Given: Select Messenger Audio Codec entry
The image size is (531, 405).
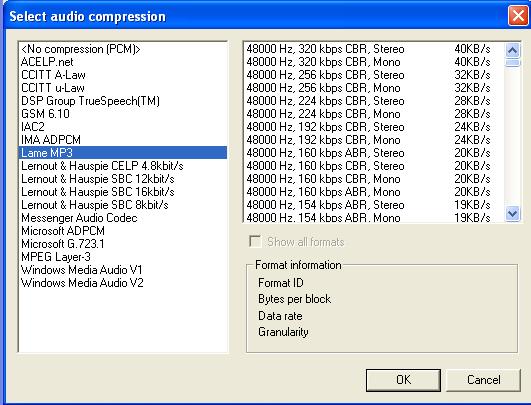Looking at the screenshot, I should (123, 218).
